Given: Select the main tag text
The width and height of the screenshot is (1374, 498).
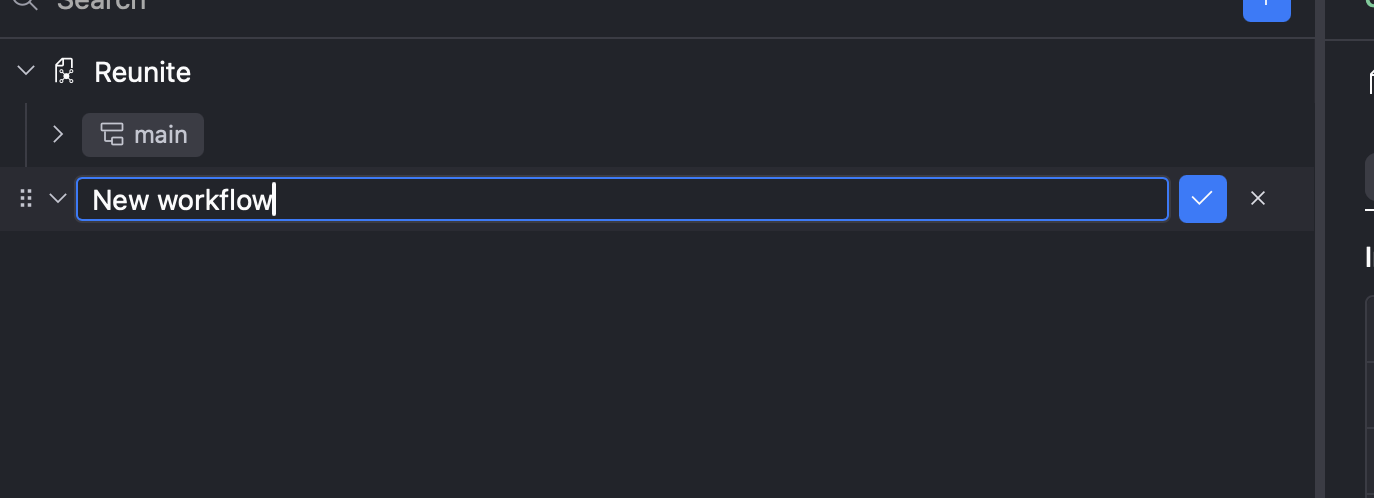Looking at the screenshot, I should click(161, 134).
